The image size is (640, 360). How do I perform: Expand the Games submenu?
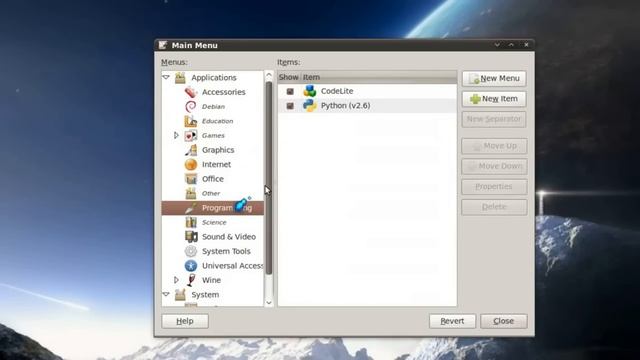[176, 135]
